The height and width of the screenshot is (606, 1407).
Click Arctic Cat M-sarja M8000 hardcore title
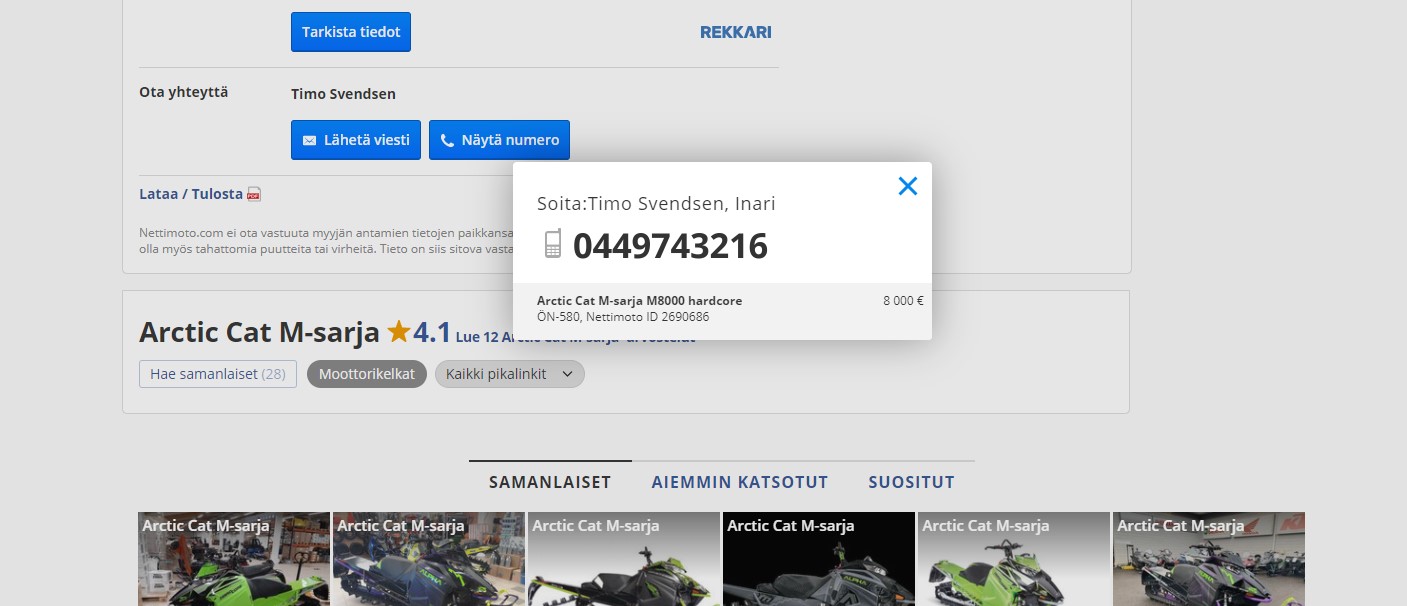(639, 300)
